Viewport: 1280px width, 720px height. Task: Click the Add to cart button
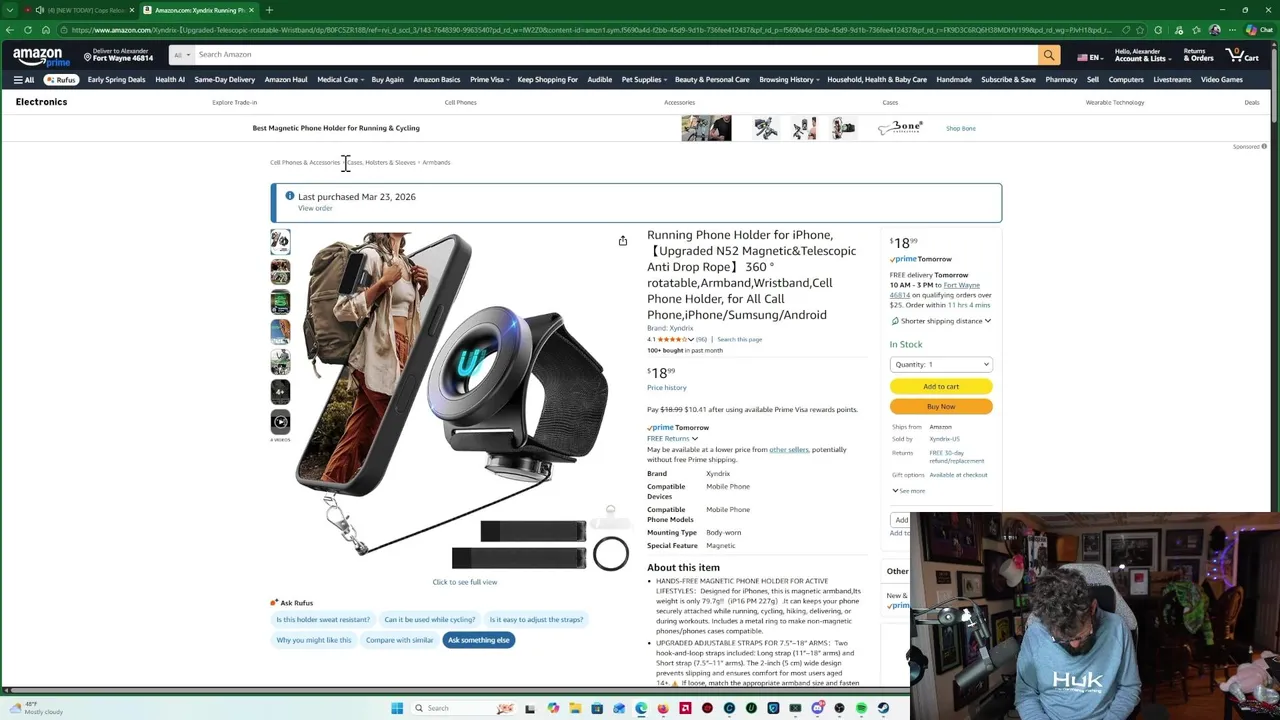point(941,386)
